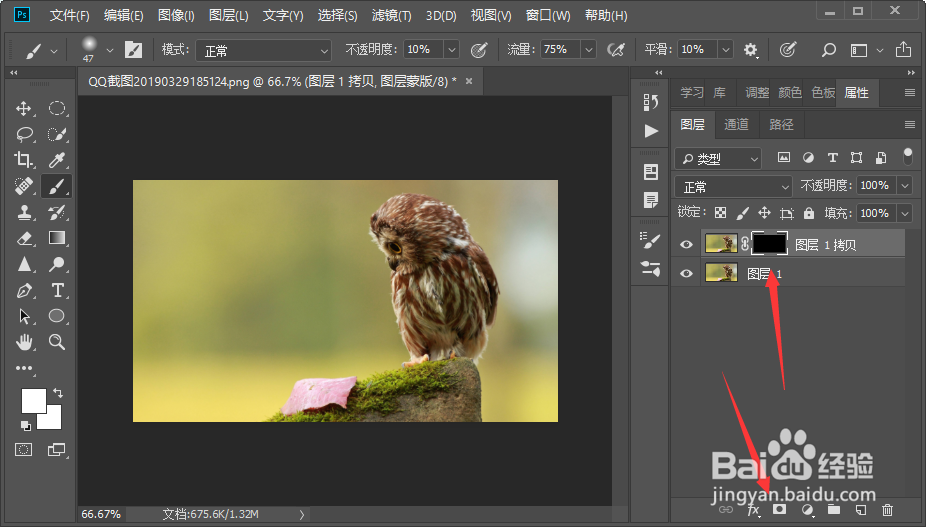Select the Crop tool

[24, 160]
